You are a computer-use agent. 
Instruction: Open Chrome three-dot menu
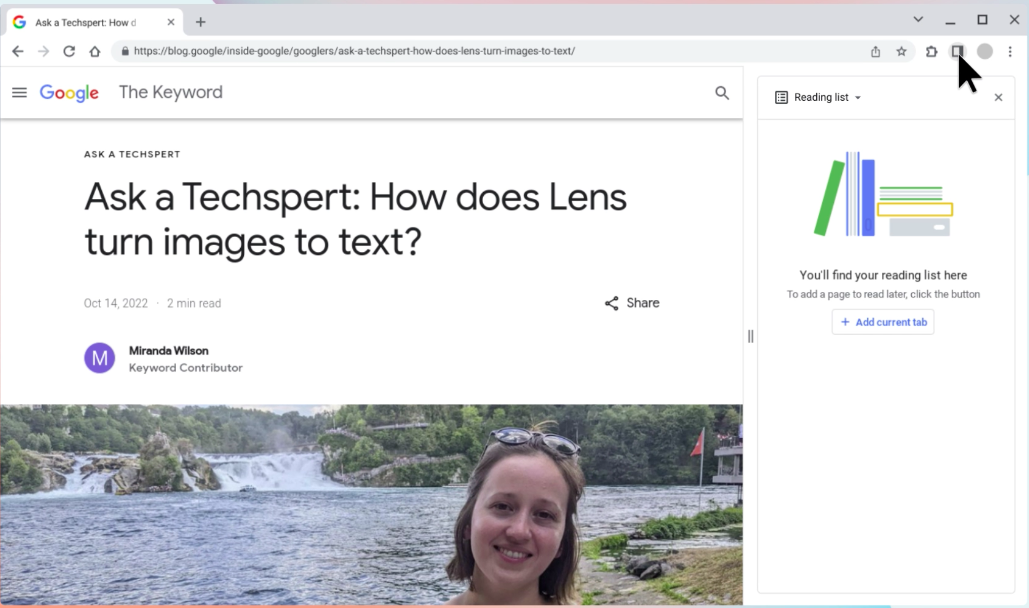(x=1010, y=51)
